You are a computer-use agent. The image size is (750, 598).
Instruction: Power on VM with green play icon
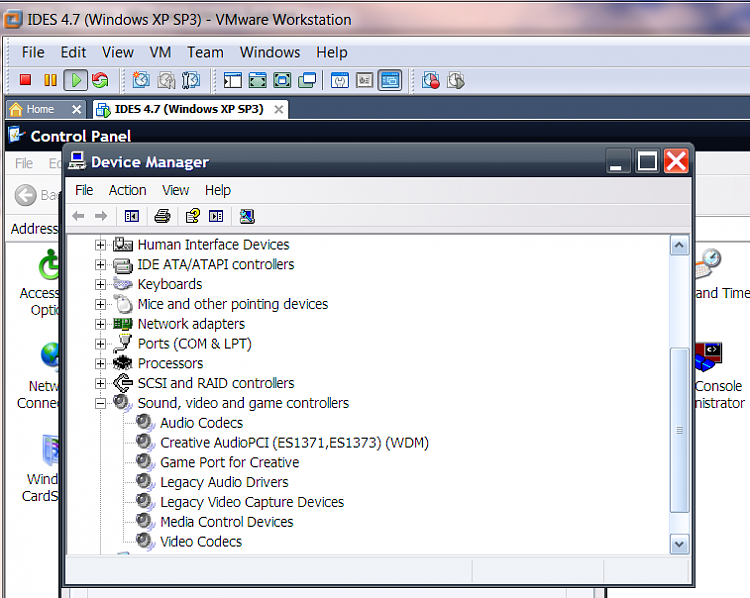(x=76, y=80)
